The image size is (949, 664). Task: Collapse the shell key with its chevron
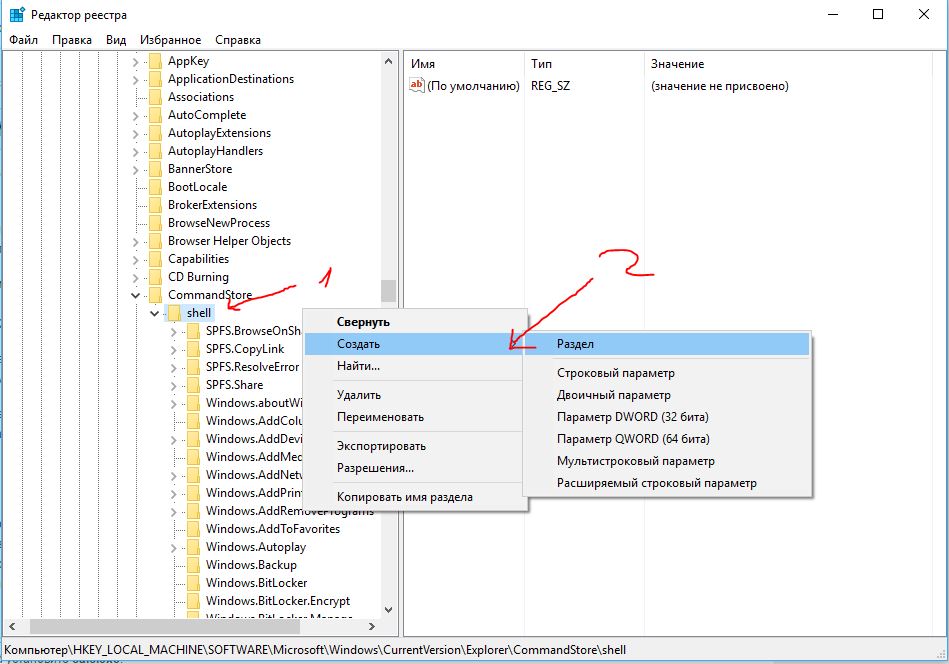pos(154,313)
